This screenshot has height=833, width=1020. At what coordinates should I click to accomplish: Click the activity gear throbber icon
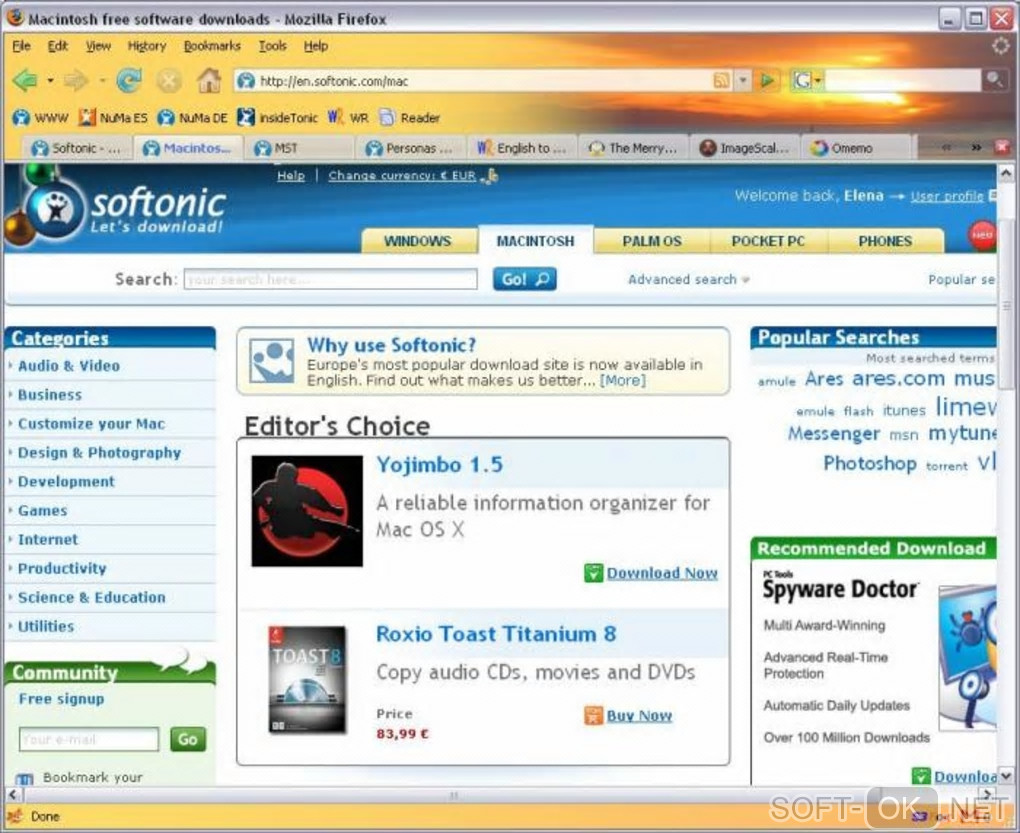click(x=1002, y=46)
